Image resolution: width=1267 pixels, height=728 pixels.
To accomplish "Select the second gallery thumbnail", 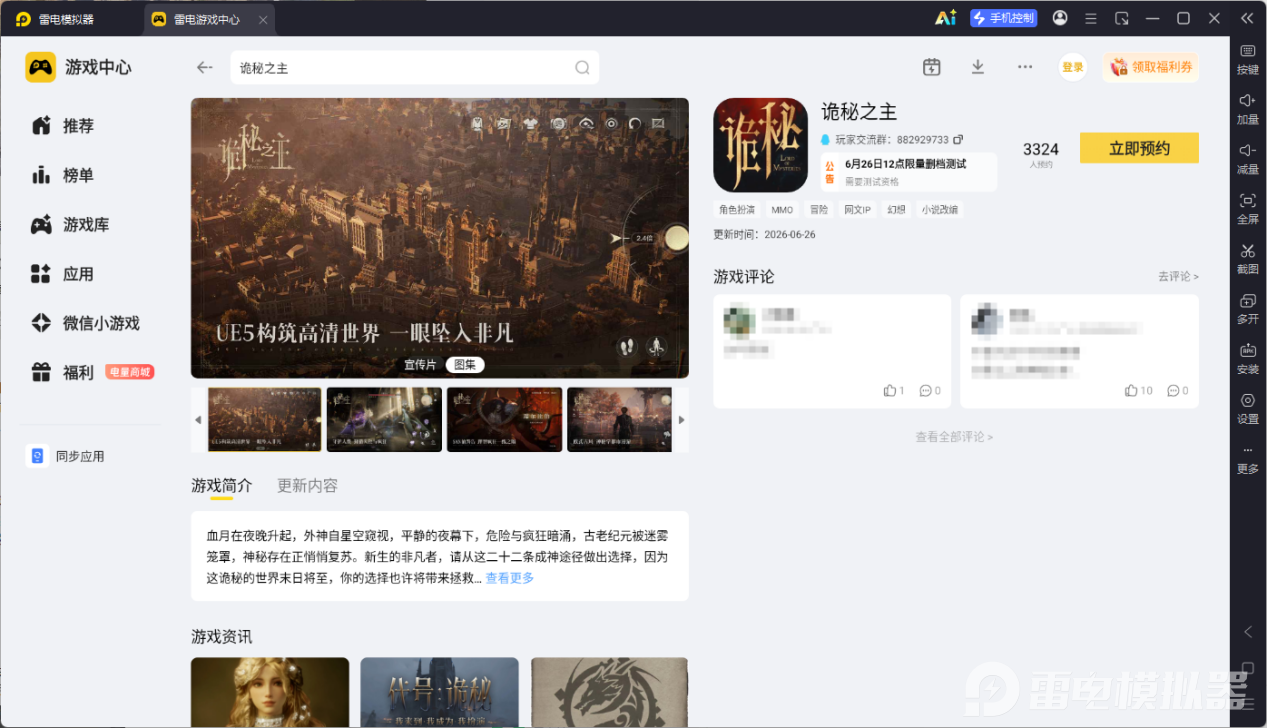I will (x=384, y=420).
